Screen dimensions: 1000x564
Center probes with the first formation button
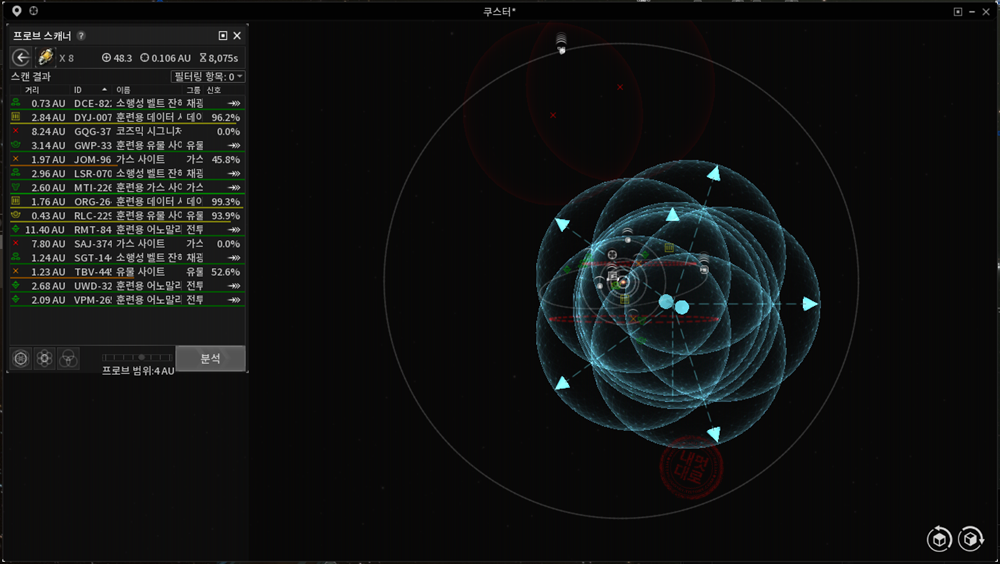[21, 359]
